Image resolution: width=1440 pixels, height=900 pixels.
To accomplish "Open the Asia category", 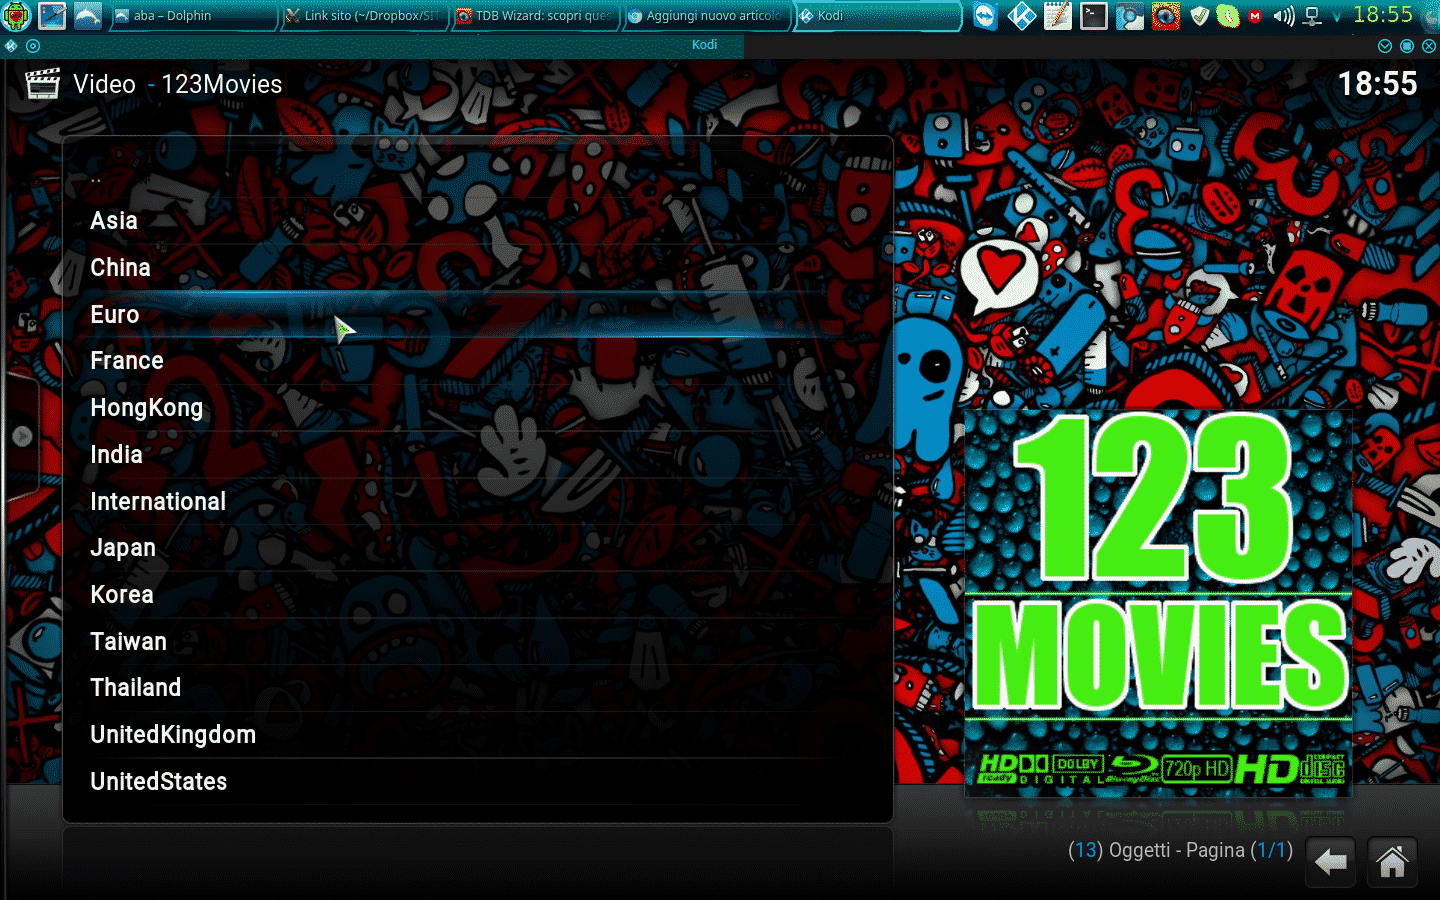I will 477,221.
